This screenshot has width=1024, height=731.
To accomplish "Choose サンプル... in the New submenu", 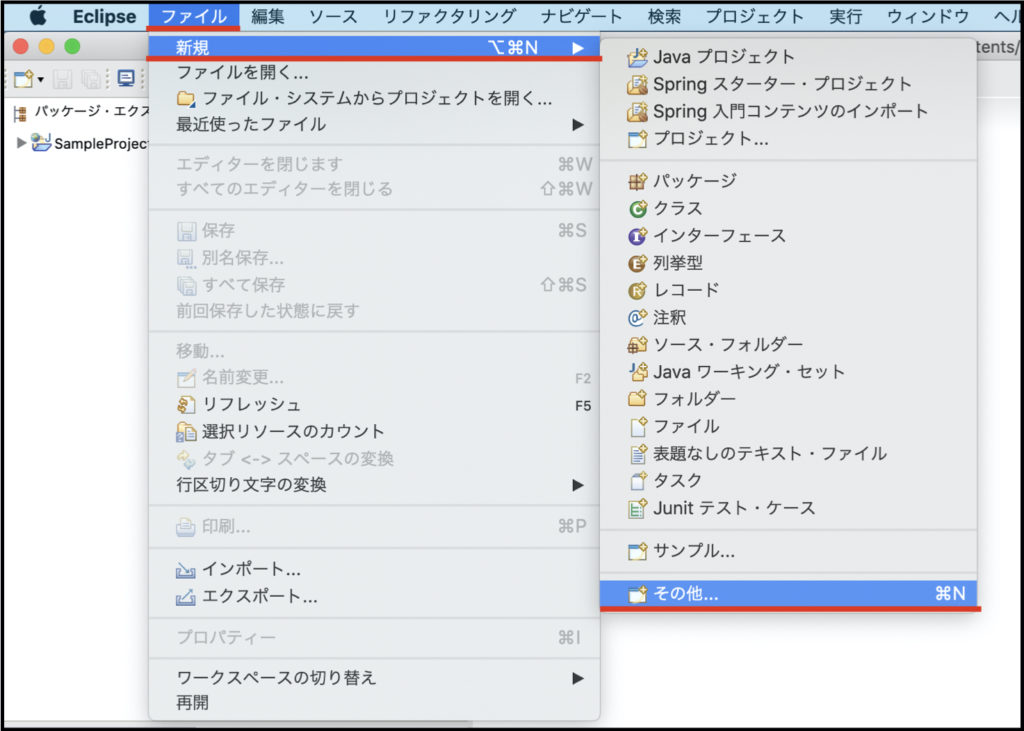I will [788, 551].
